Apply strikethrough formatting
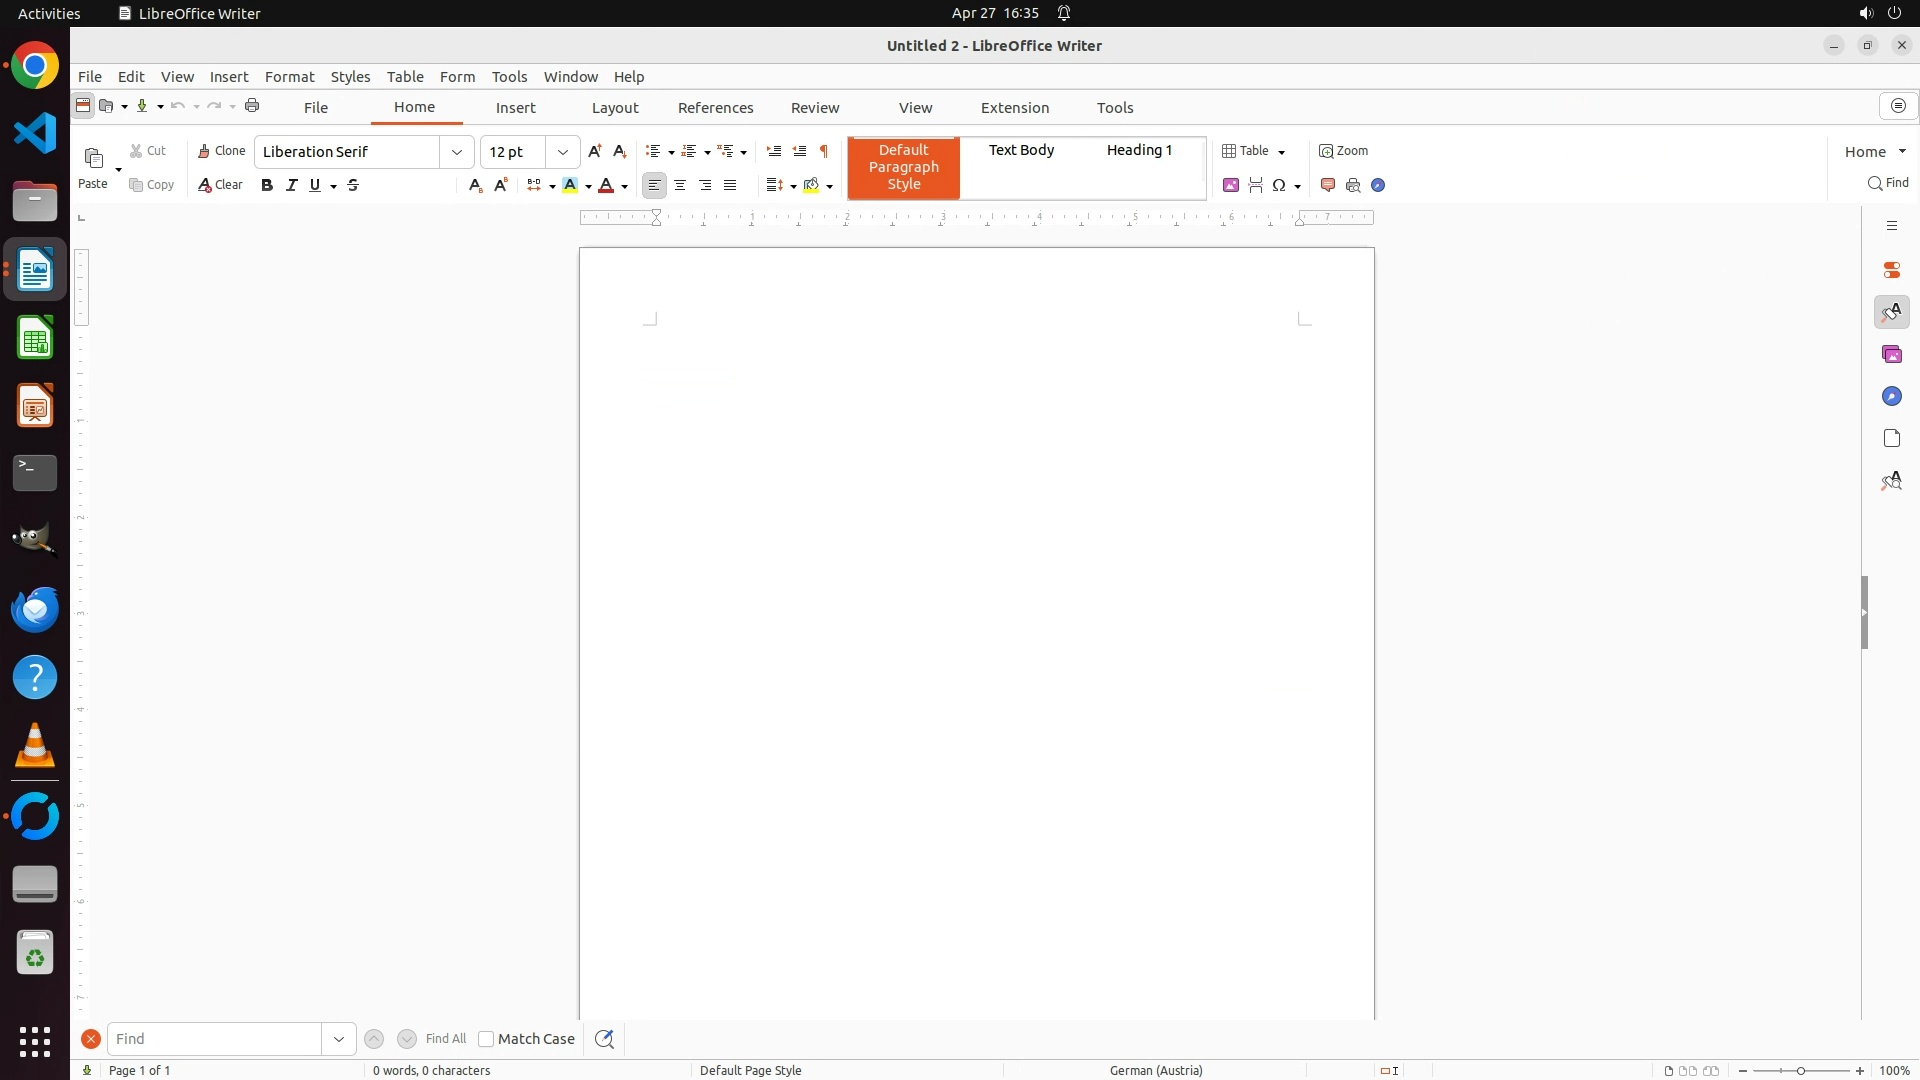 353,185
